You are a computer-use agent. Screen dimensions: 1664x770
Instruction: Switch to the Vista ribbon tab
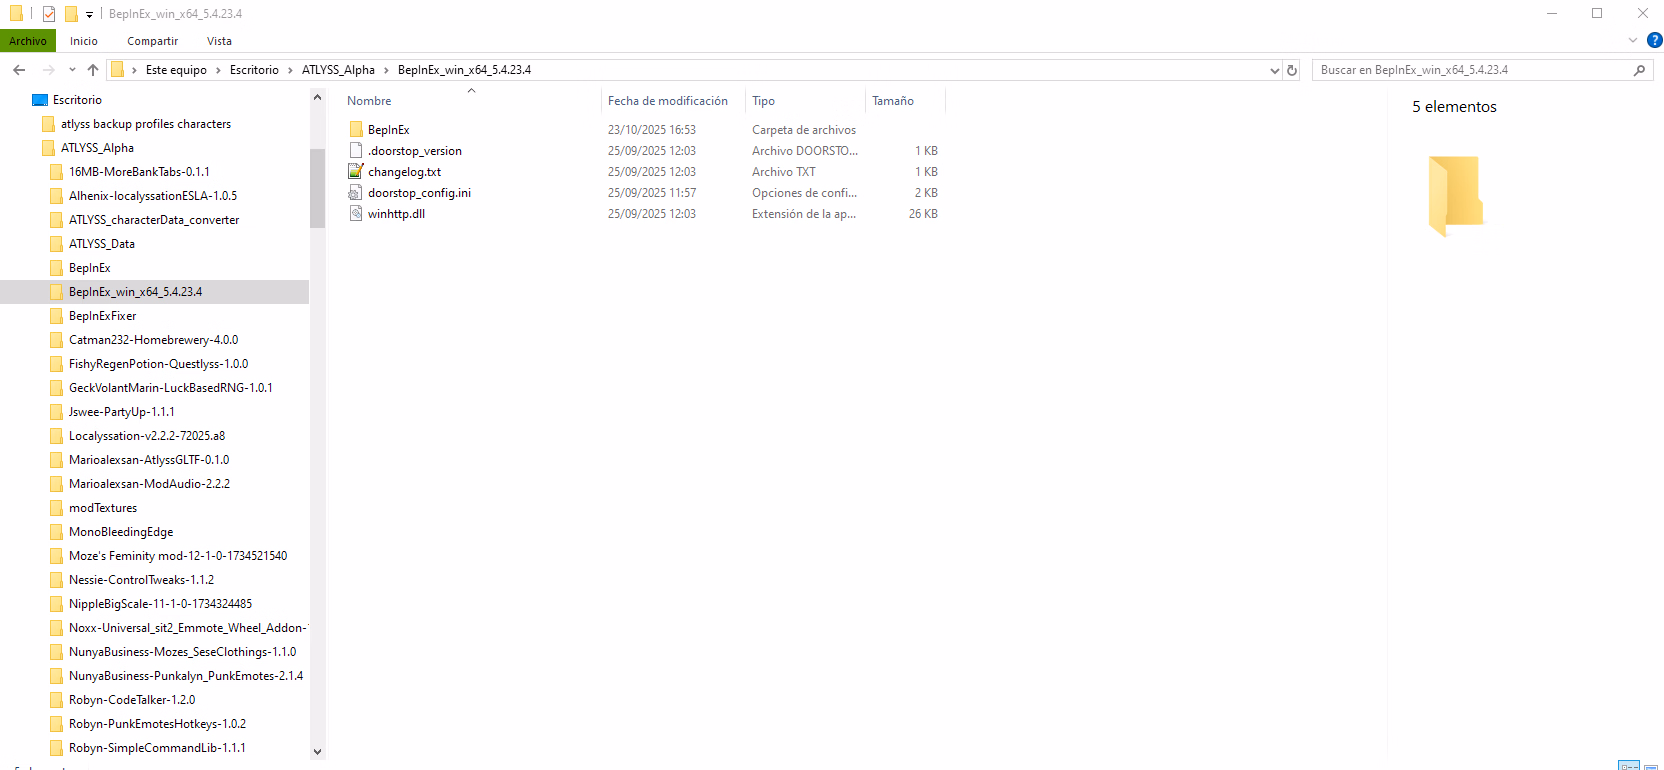pos(219,41)
